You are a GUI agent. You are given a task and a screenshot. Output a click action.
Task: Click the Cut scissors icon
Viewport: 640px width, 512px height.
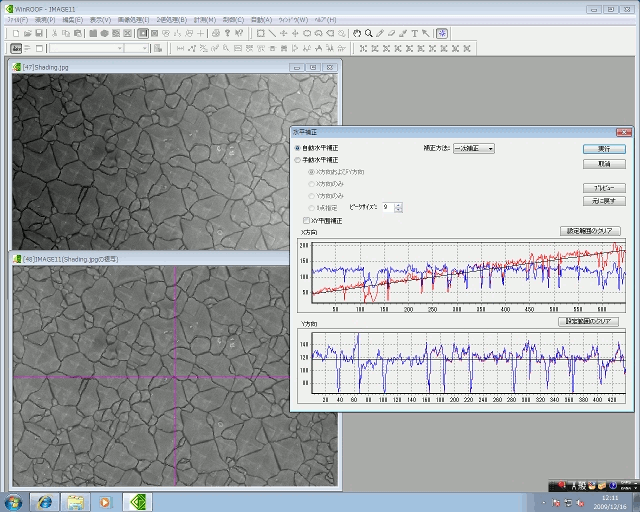pos(54,33)
